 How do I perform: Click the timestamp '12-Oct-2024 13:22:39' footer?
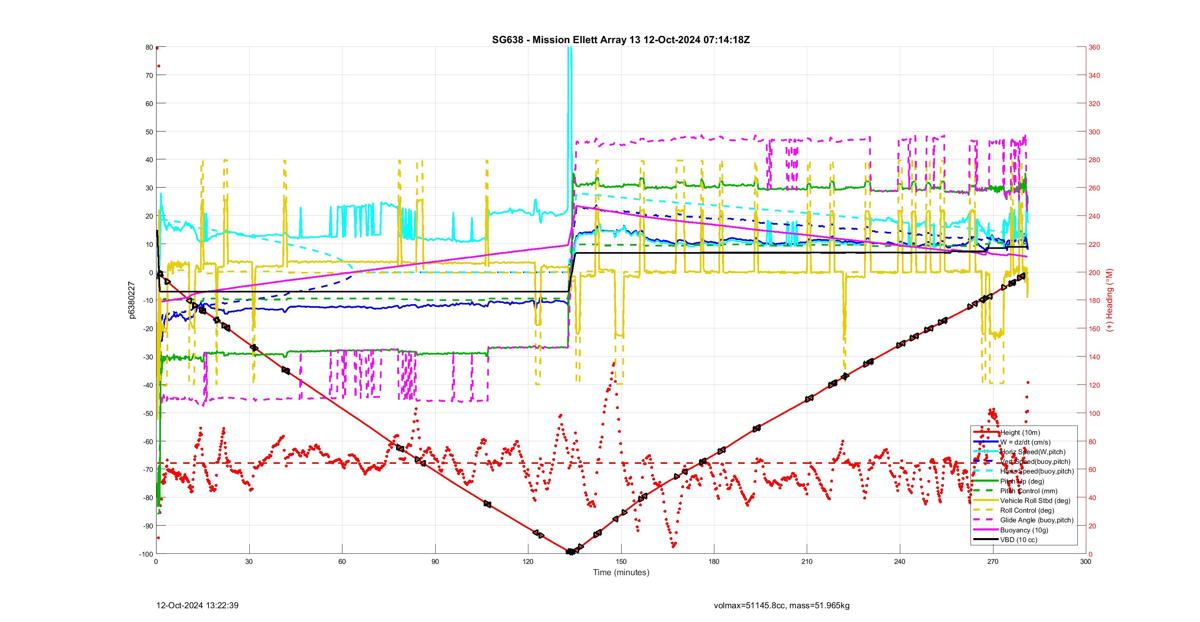click(x=197, y=605)
